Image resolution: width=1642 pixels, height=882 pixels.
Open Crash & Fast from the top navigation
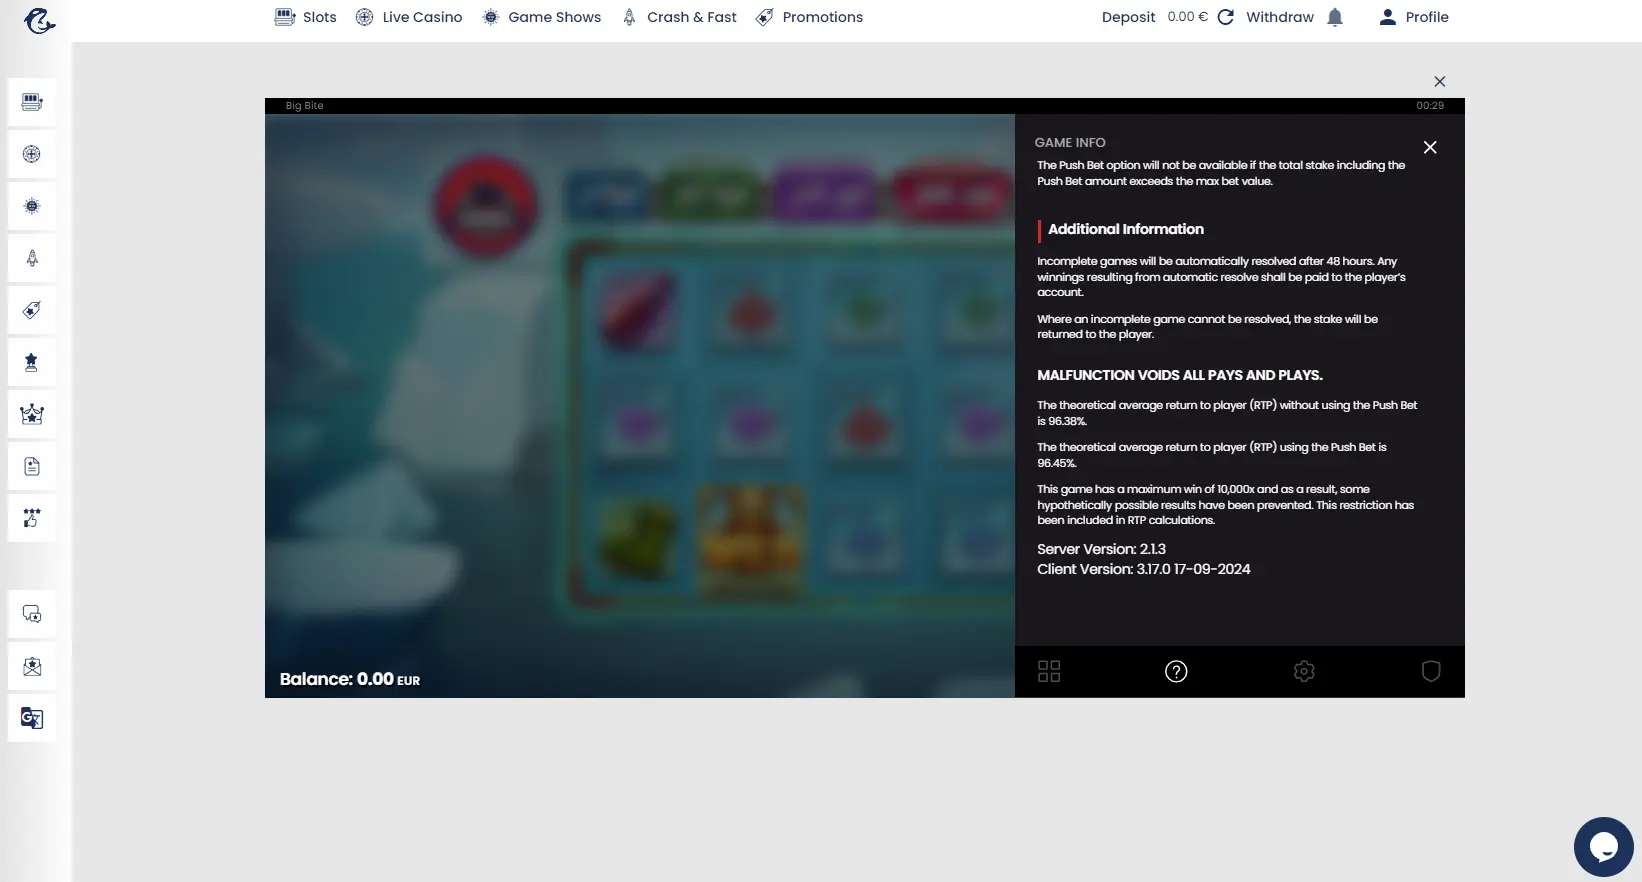pos(679,17)
